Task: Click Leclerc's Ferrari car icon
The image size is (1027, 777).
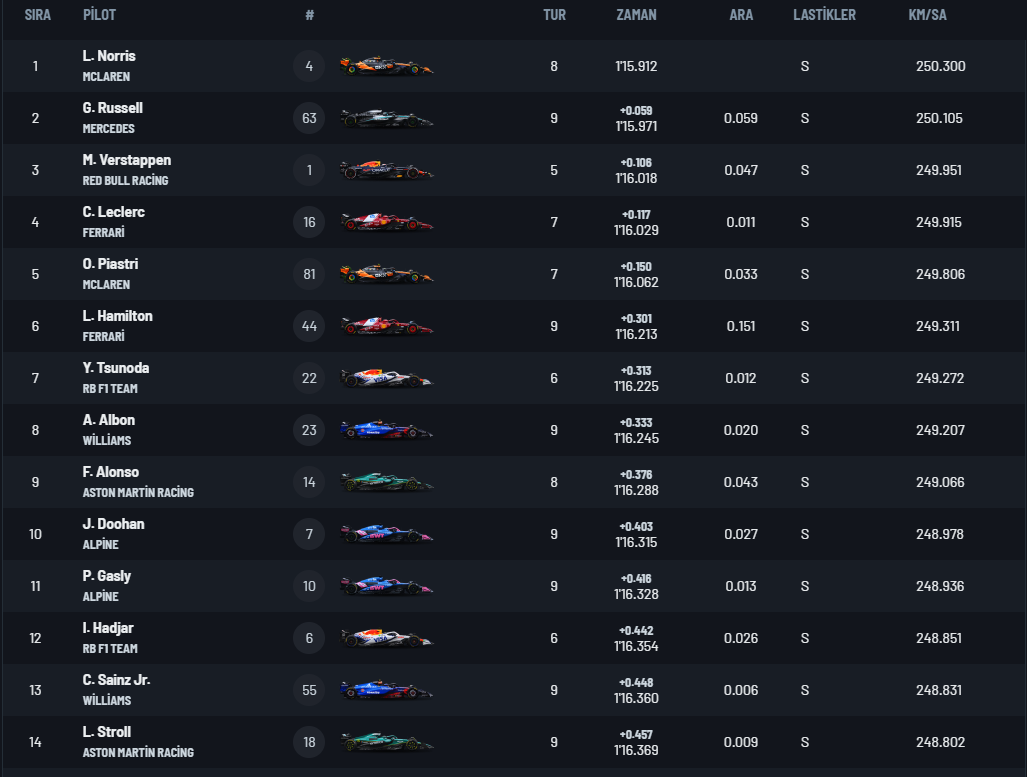Action: [x=386, y=223]
